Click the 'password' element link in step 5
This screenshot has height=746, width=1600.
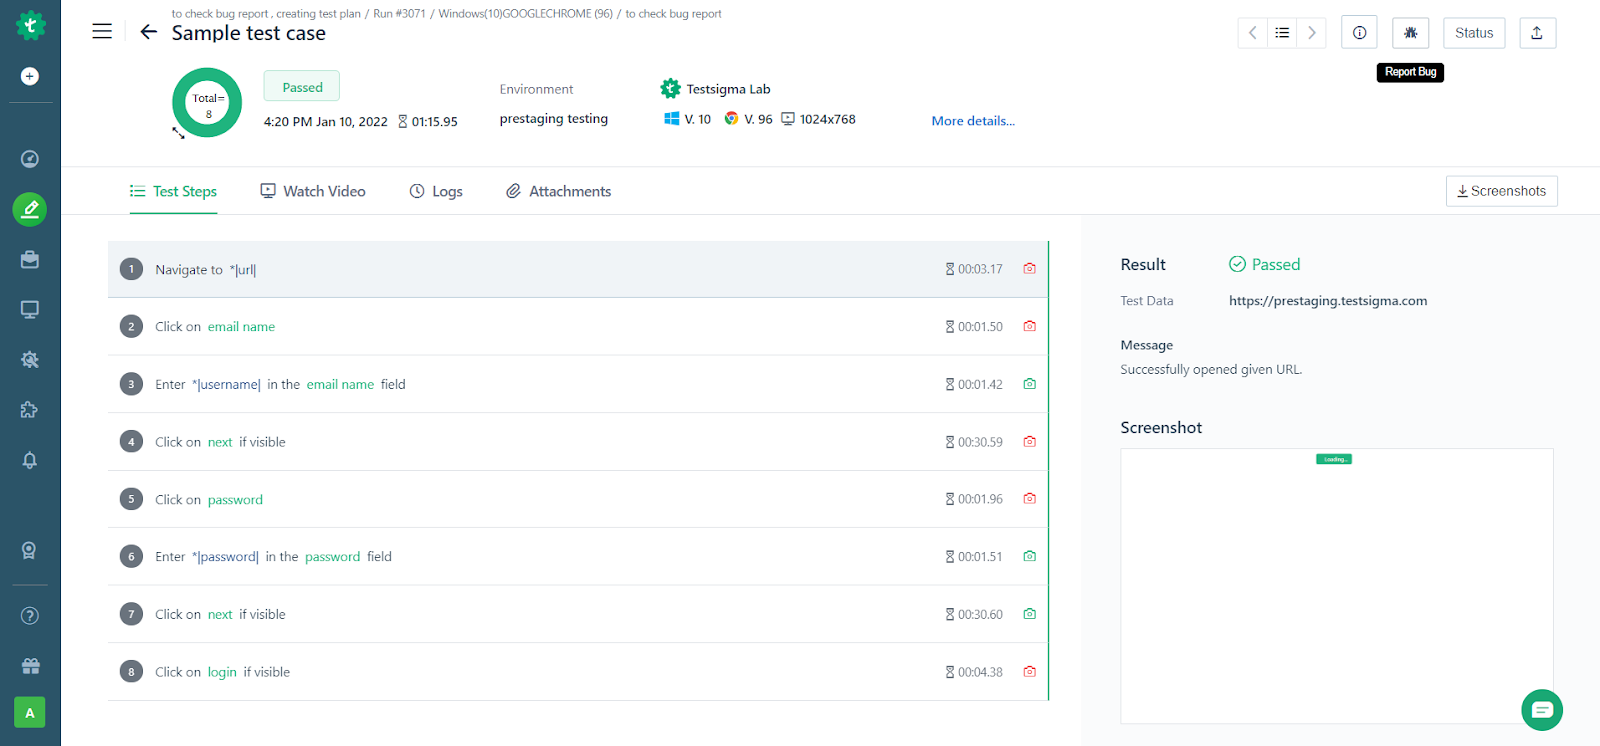[235, 500]
